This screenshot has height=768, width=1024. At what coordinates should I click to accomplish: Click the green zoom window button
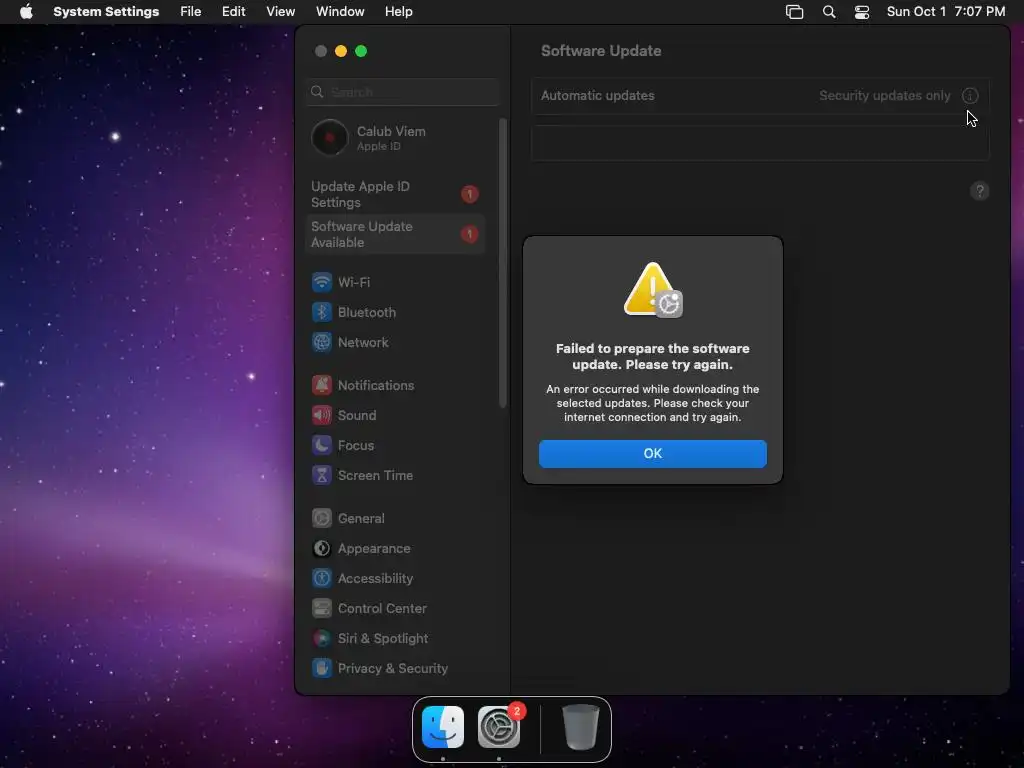[x=361, y=51]
